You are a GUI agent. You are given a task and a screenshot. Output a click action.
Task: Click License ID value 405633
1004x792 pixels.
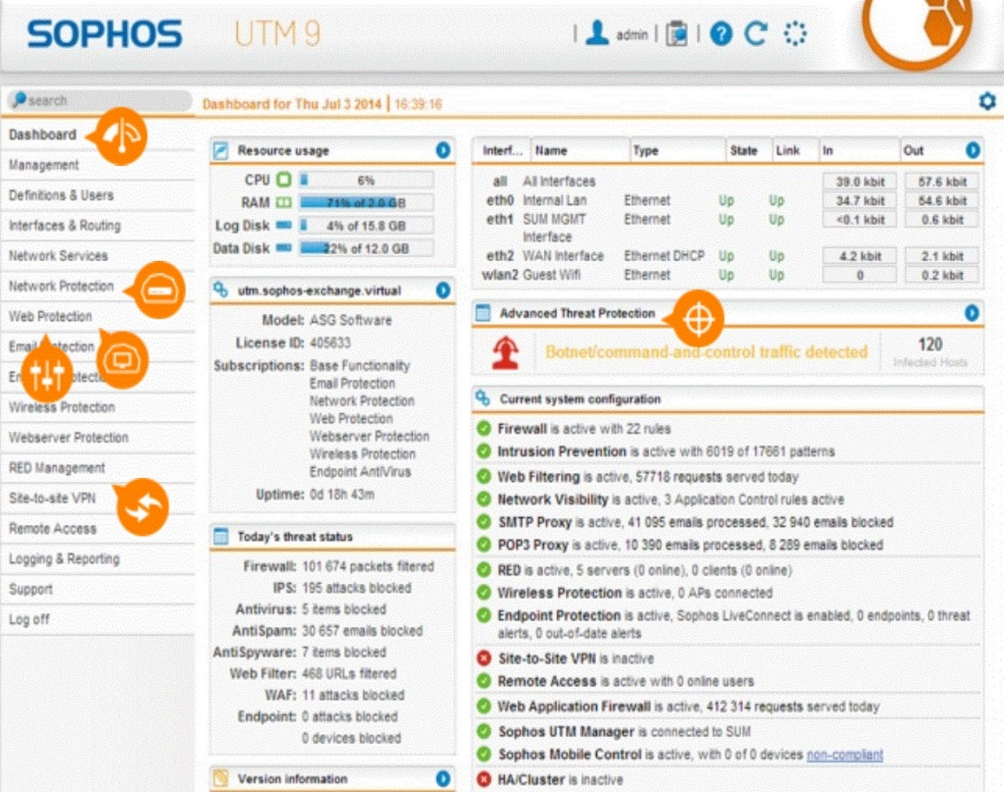click(330, 343)
